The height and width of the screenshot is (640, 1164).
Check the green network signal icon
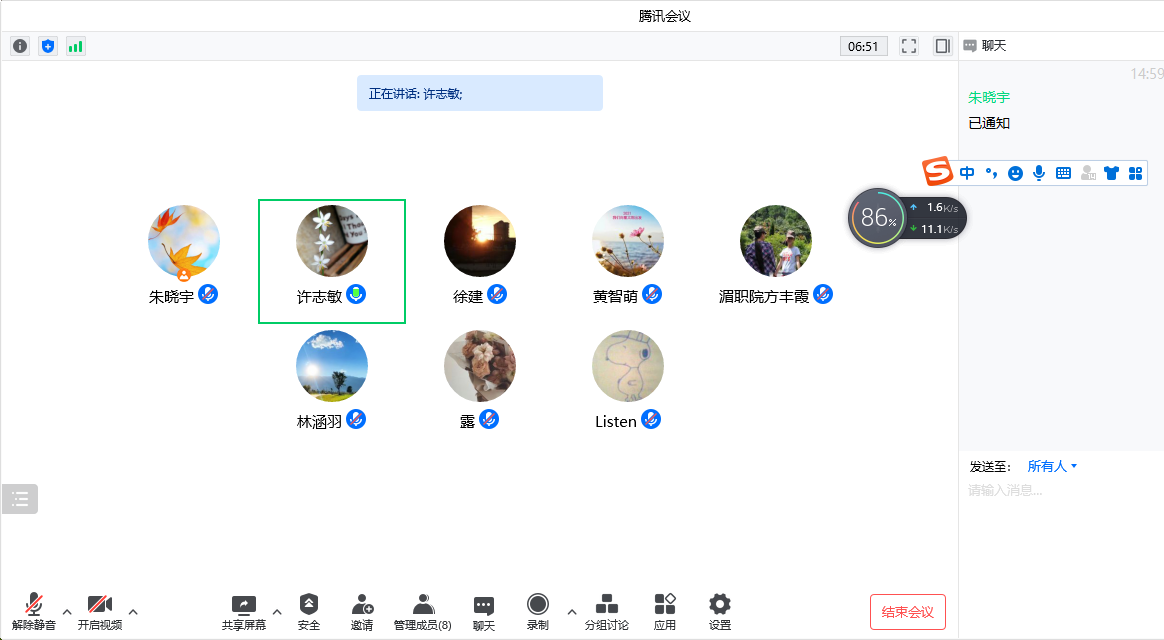[x=76, y=46]
